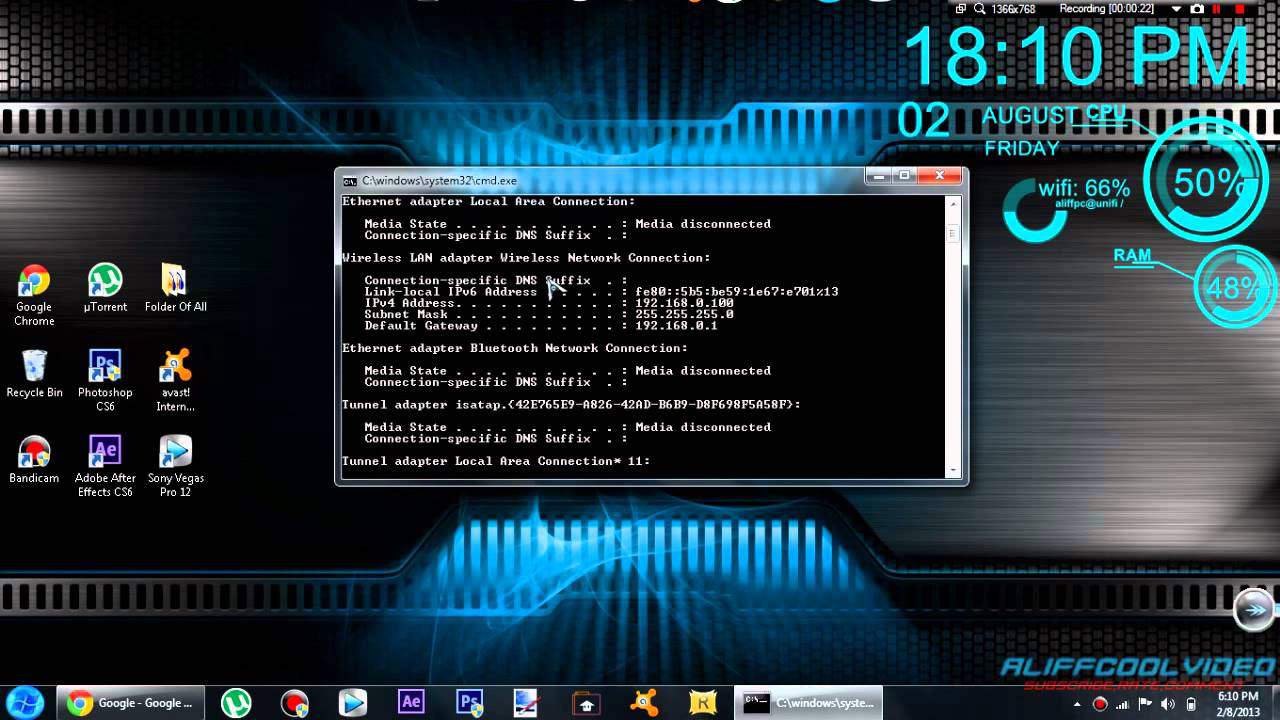Image resolution: width=1280 pixels, height=720 pixels.
Task: Open the cmd.exe title bar system menu
Action: coord(349,181)
